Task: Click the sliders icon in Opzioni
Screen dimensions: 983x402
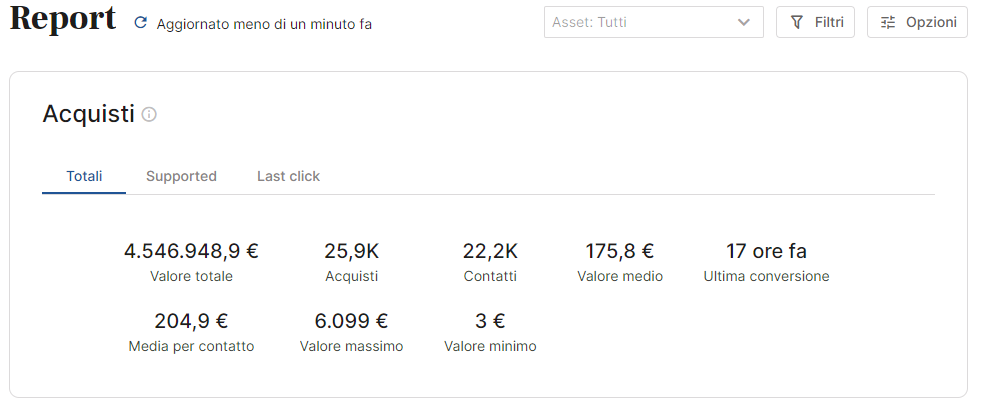Action: (888, 23)
